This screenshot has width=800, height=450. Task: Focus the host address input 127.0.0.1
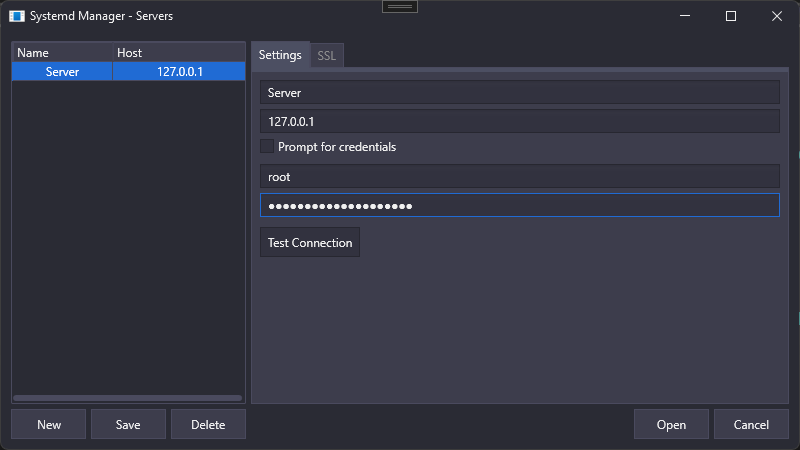520,121
